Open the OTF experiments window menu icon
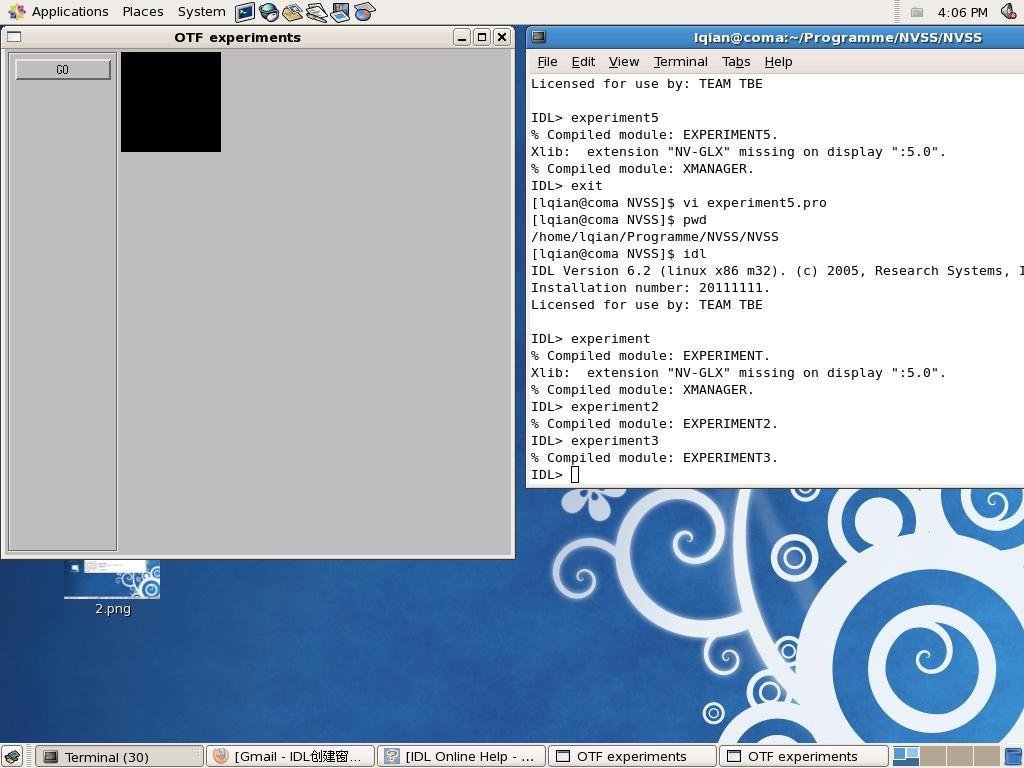The image size is (1024, 768). [x=14, y=37]
